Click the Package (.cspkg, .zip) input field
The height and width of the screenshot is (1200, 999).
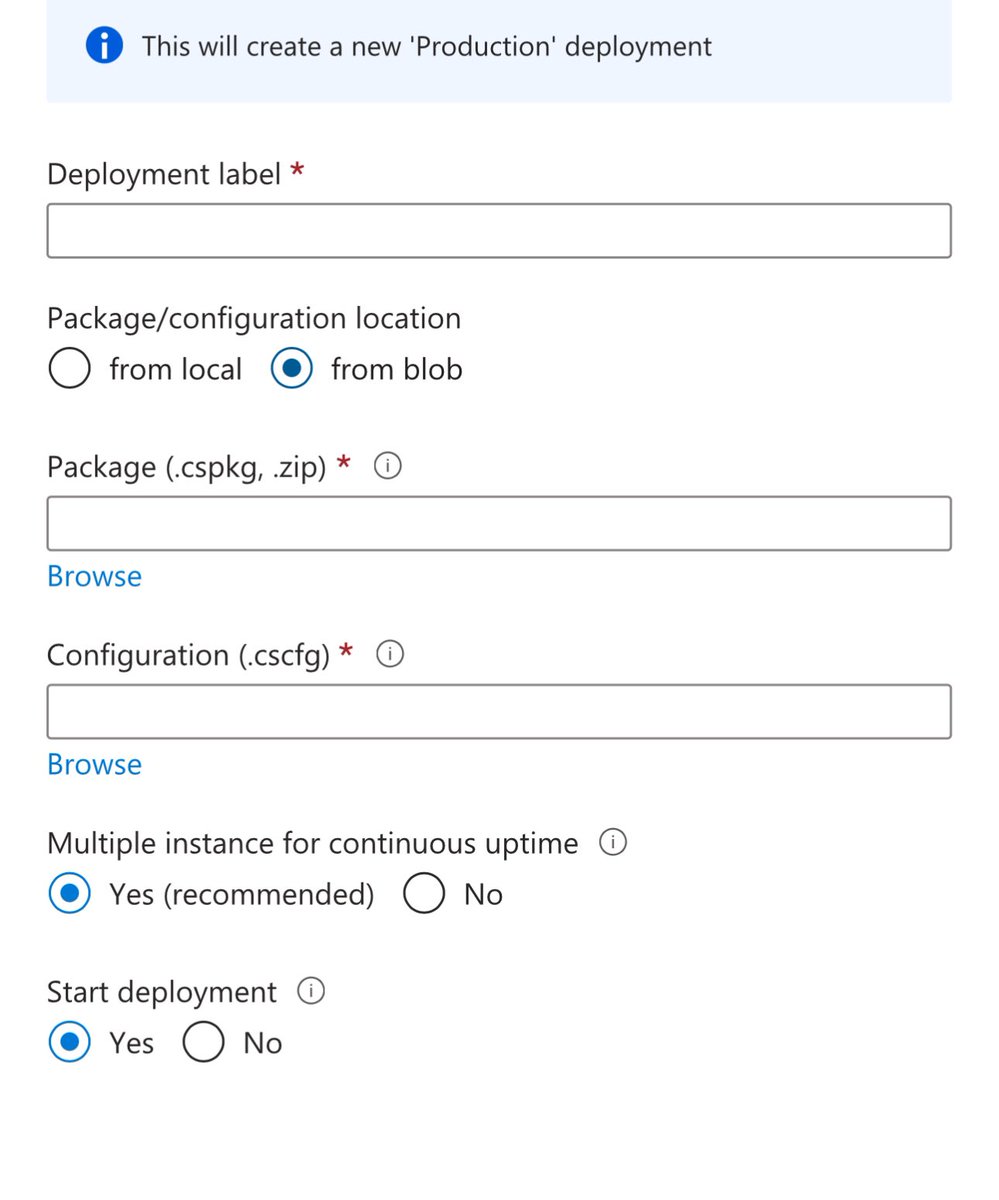click(499, 523)
